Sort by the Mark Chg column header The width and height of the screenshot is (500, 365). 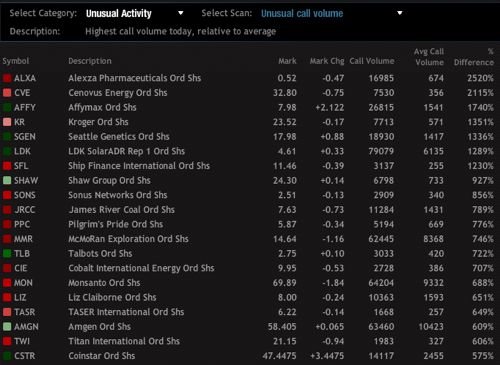[327, 61]
